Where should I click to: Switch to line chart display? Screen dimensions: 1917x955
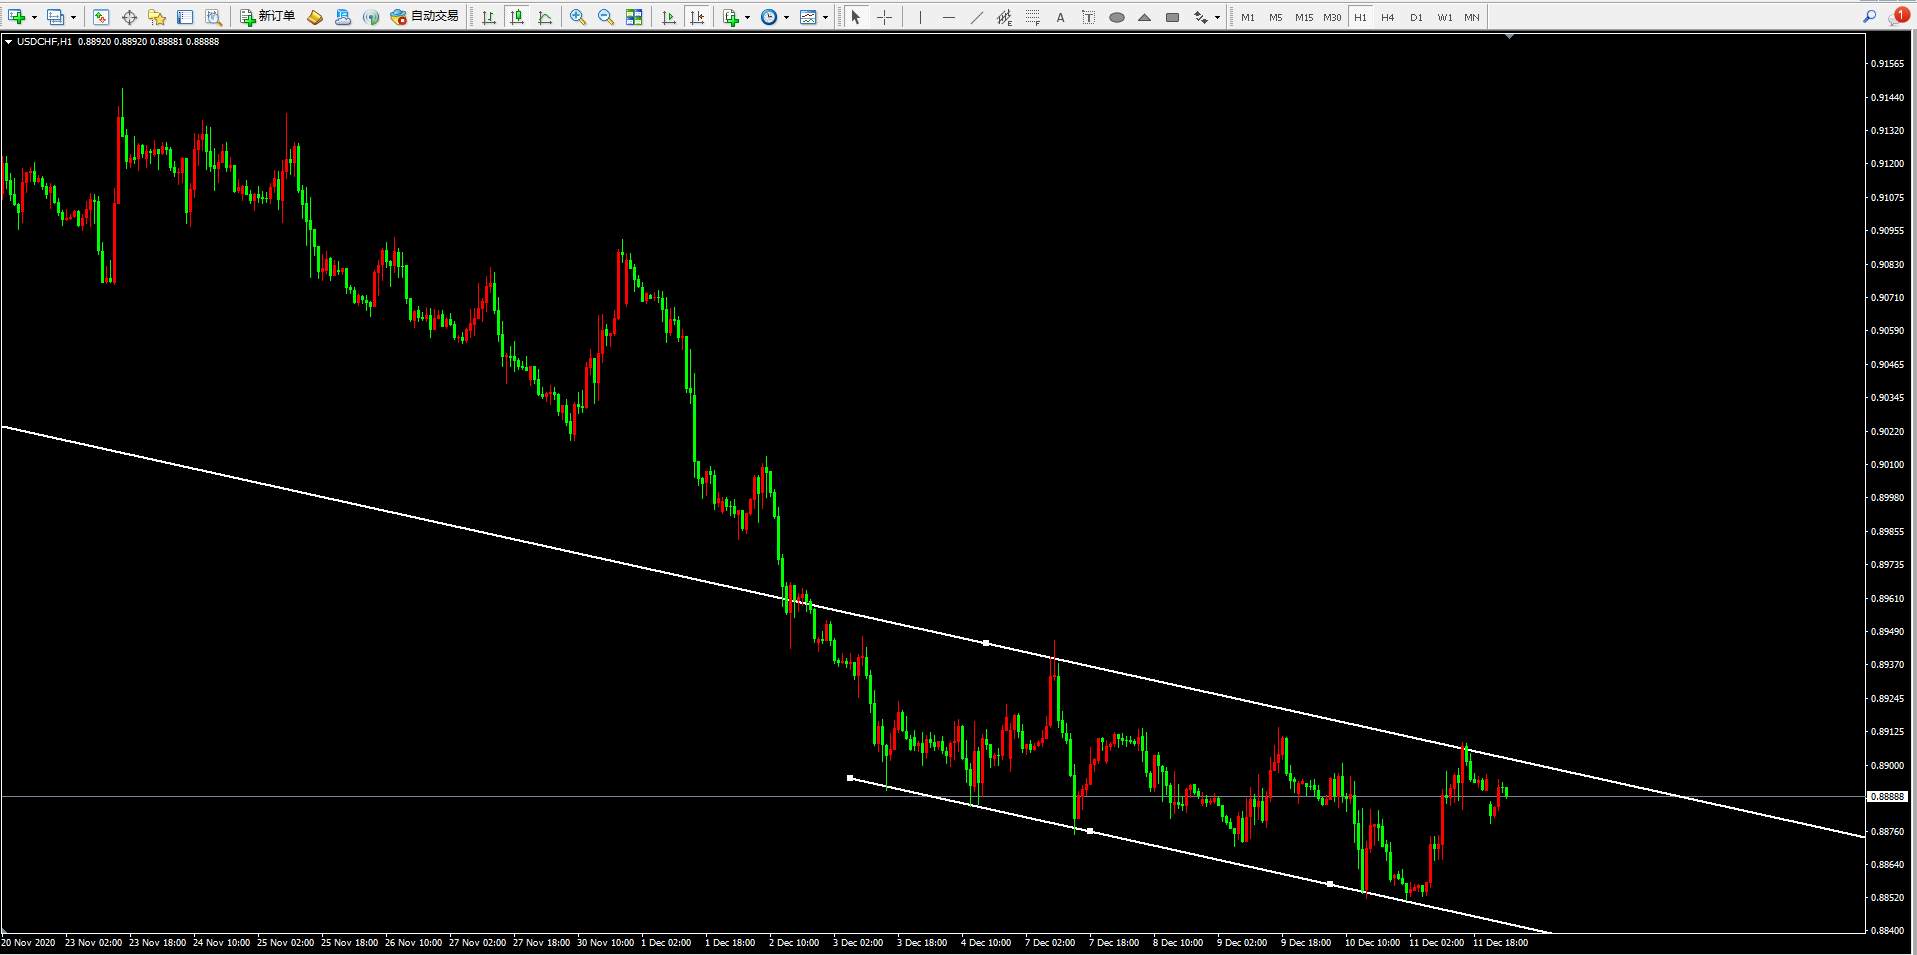545,17
